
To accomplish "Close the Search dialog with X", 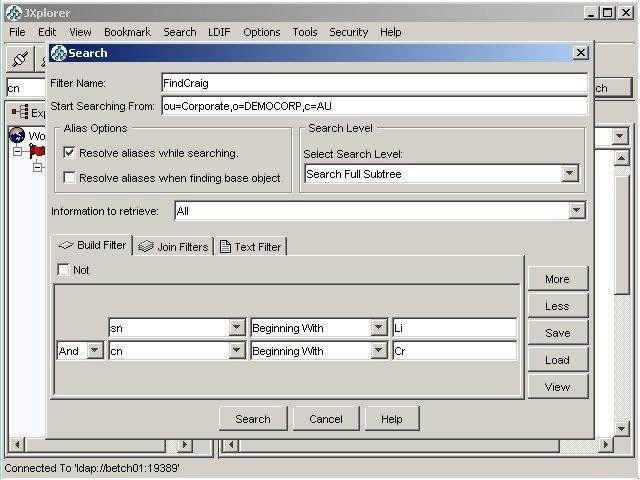I will pyautogui.click(x=580, y=53).
